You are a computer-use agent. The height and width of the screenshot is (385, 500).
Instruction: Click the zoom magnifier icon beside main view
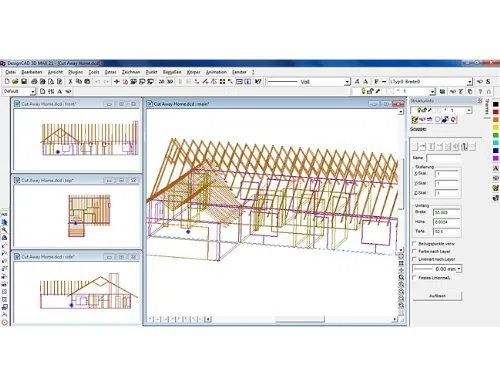(x=401, y=277)
